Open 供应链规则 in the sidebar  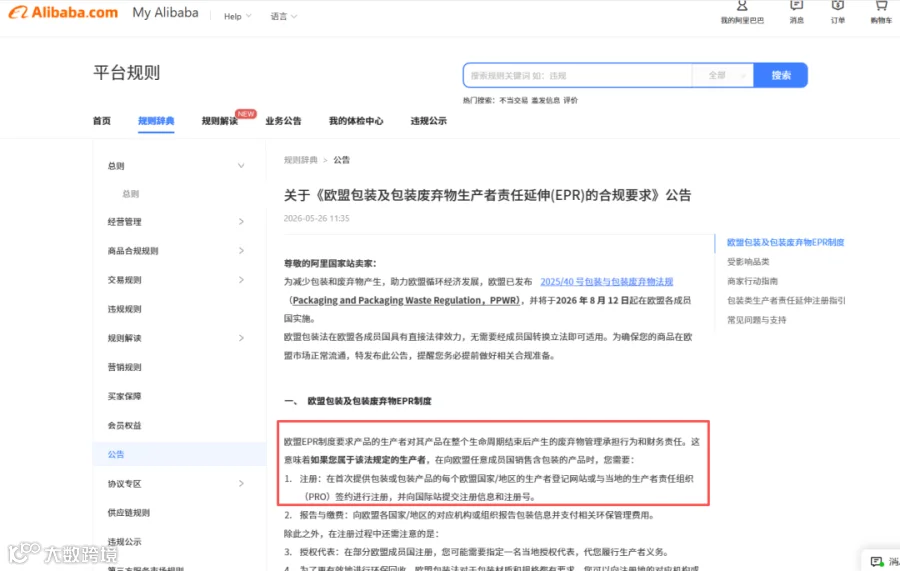(x=129, y=512)
